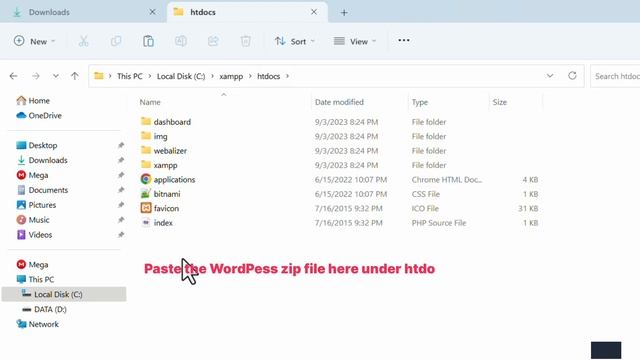Switch to the htdocs tab
640x360 pixels.
[x=247, y=12]
